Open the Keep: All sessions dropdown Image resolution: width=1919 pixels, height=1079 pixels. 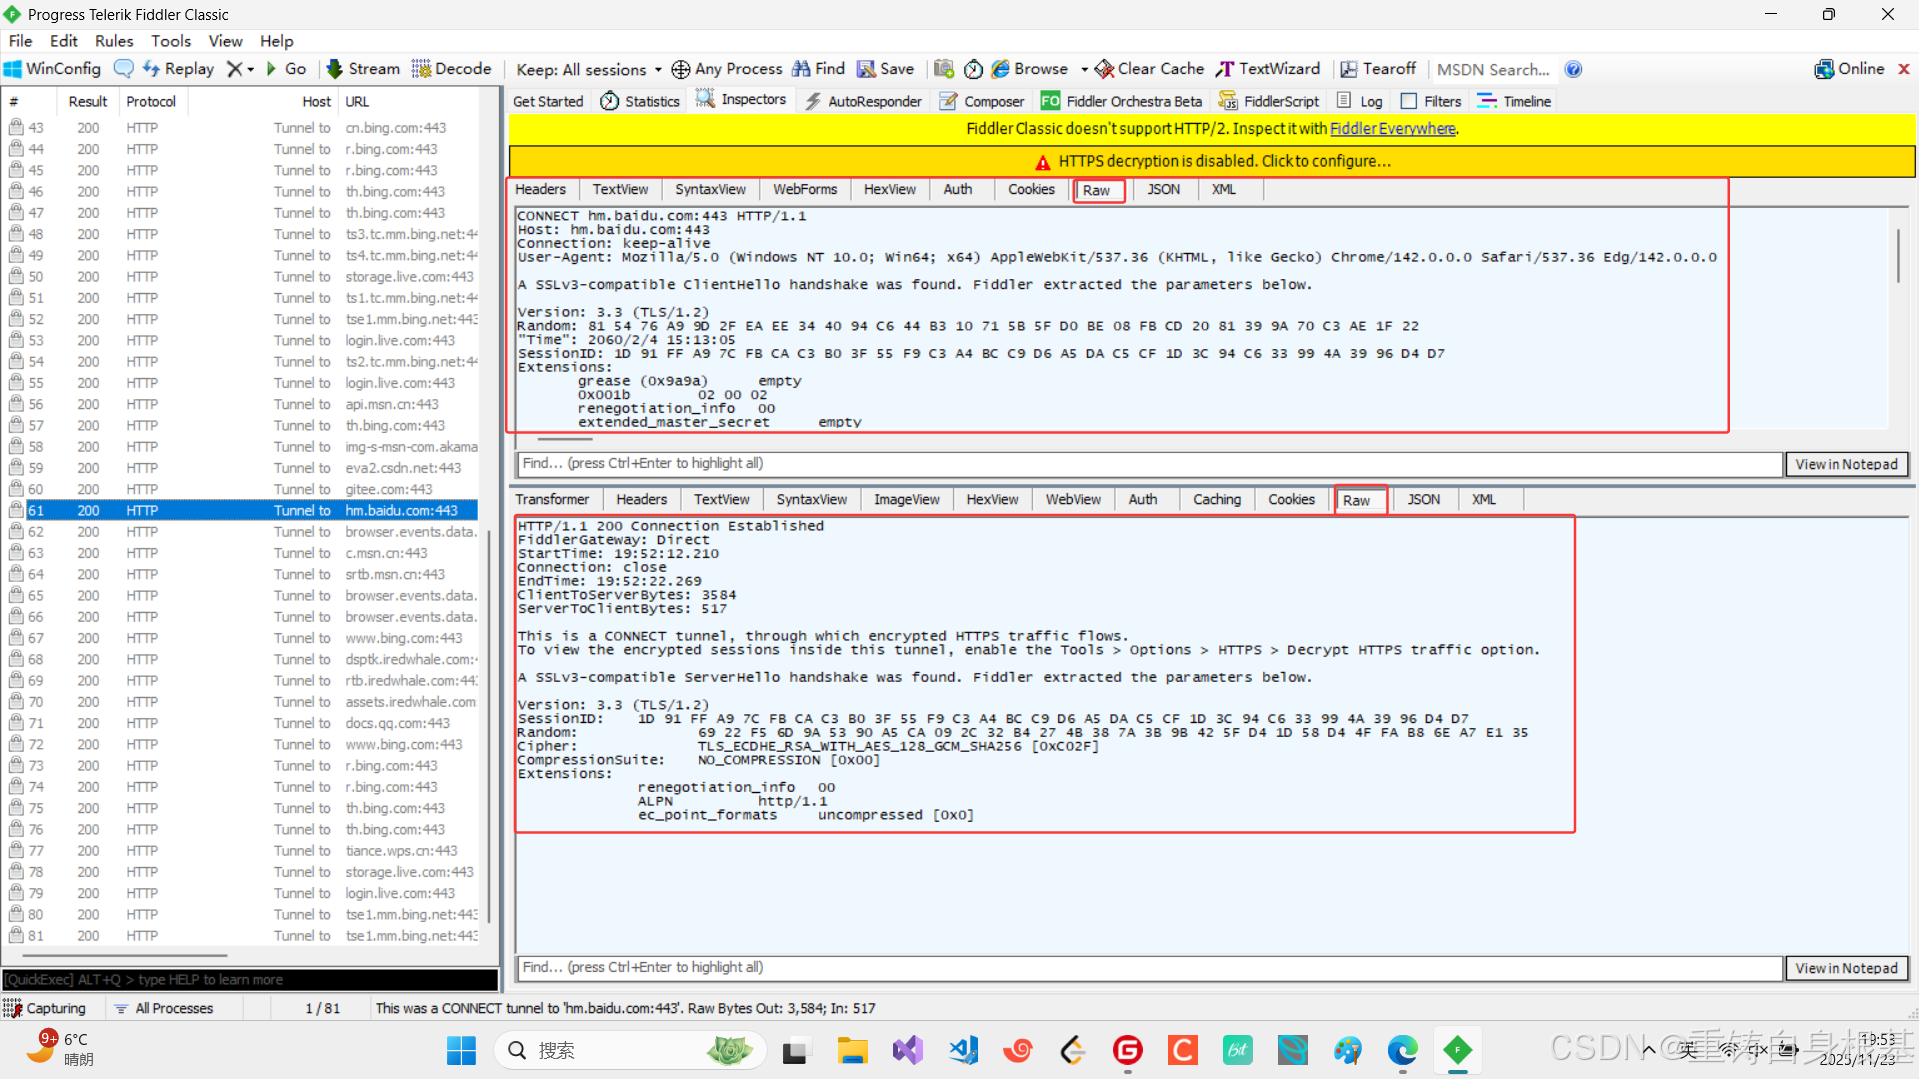pyautogui.click(x=588, y=69)
